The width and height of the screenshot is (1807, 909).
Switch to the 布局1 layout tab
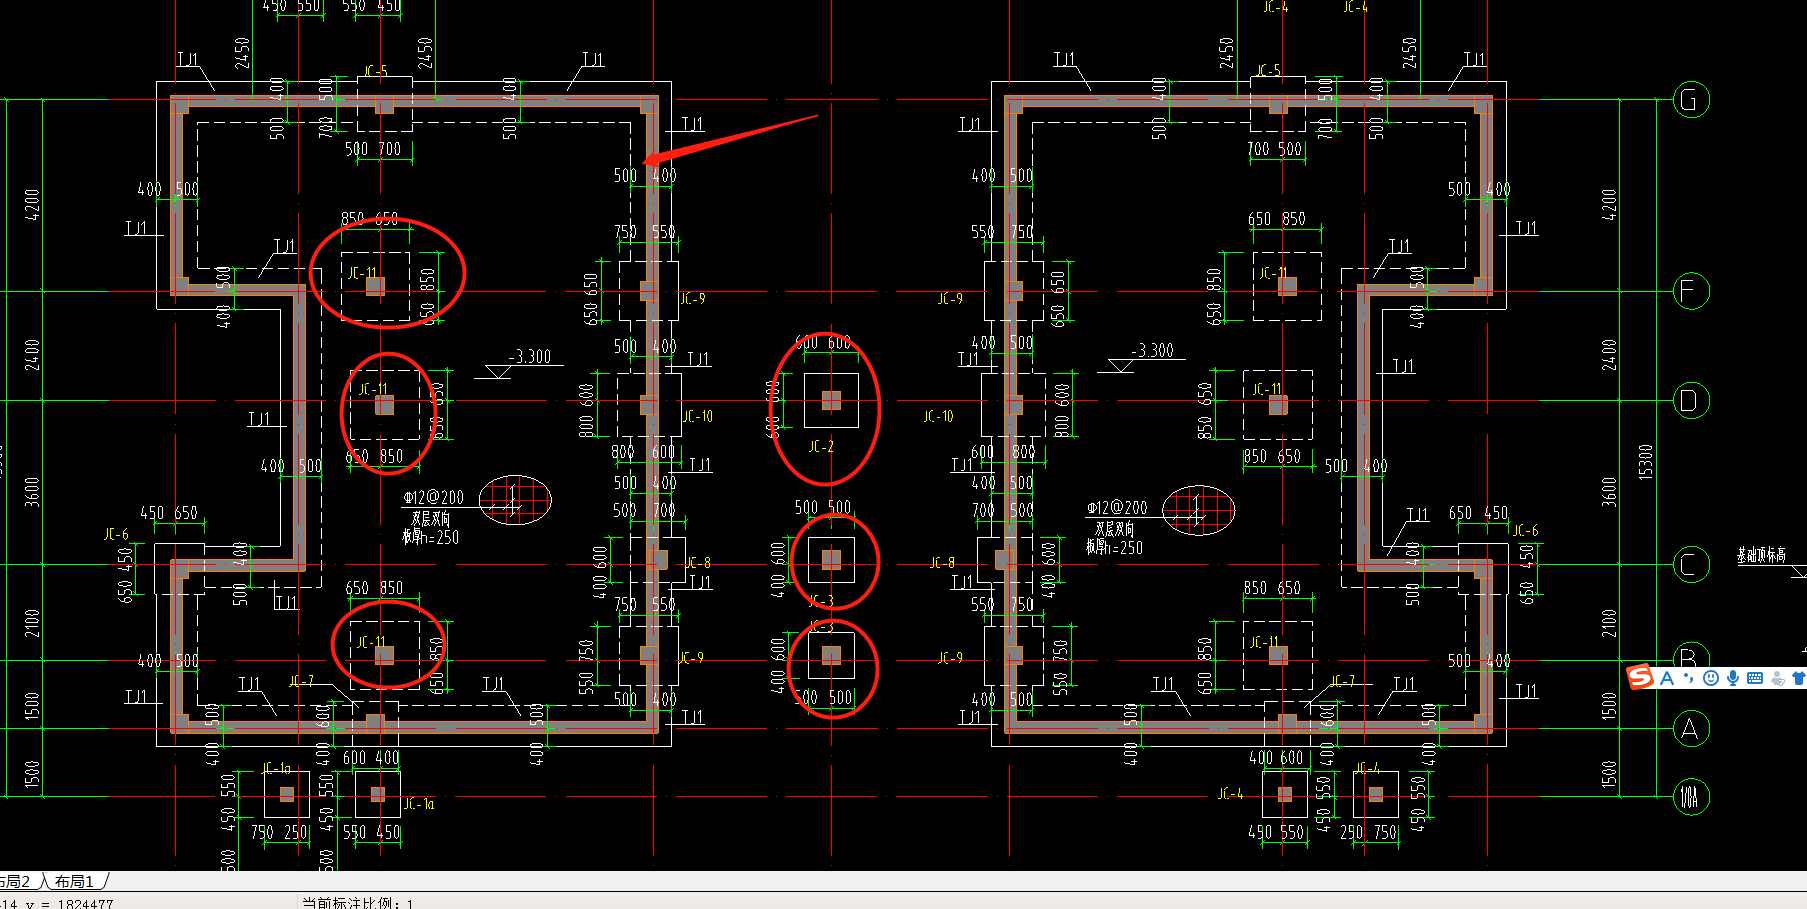click(75, 881)
